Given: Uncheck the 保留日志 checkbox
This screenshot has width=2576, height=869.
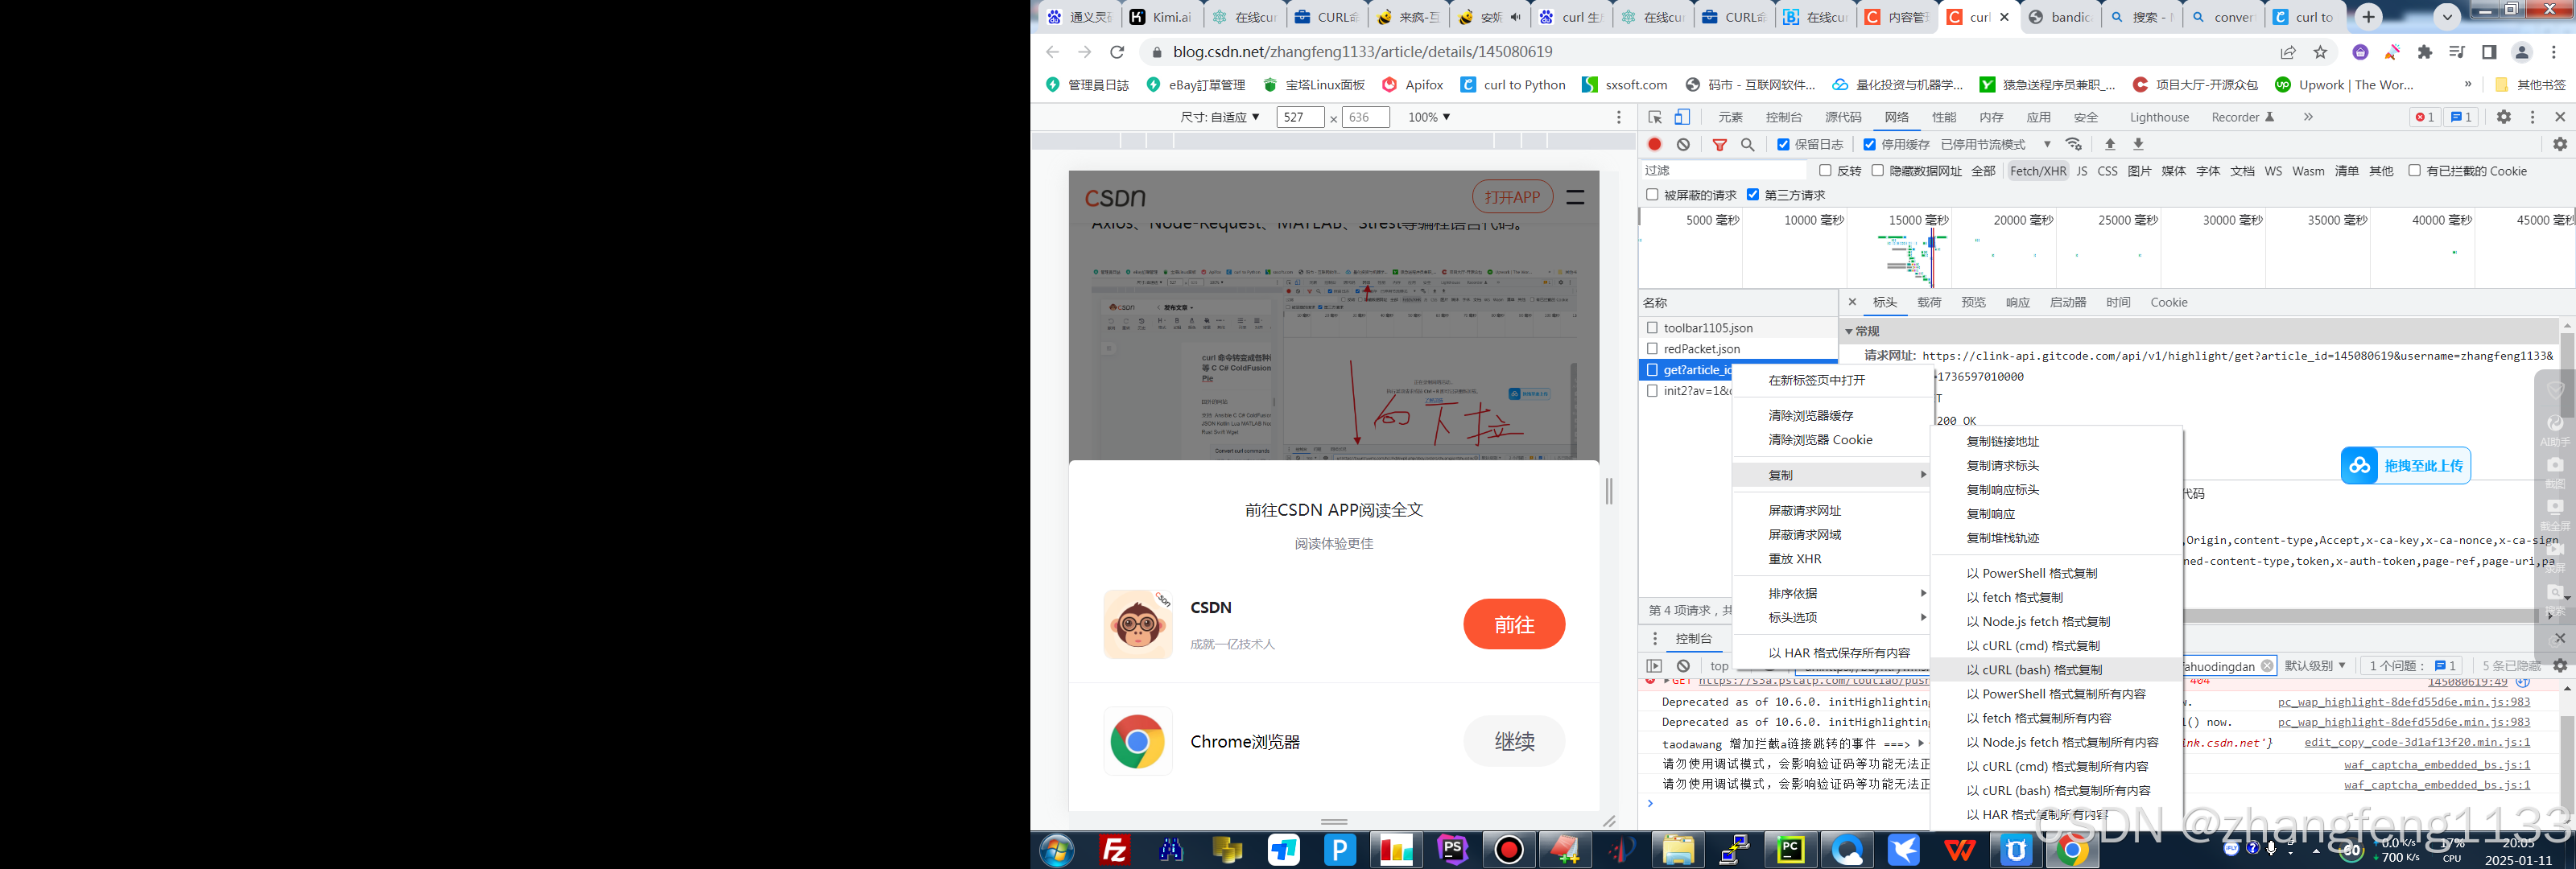Looking at the screenshot, I should (1783, 144).
